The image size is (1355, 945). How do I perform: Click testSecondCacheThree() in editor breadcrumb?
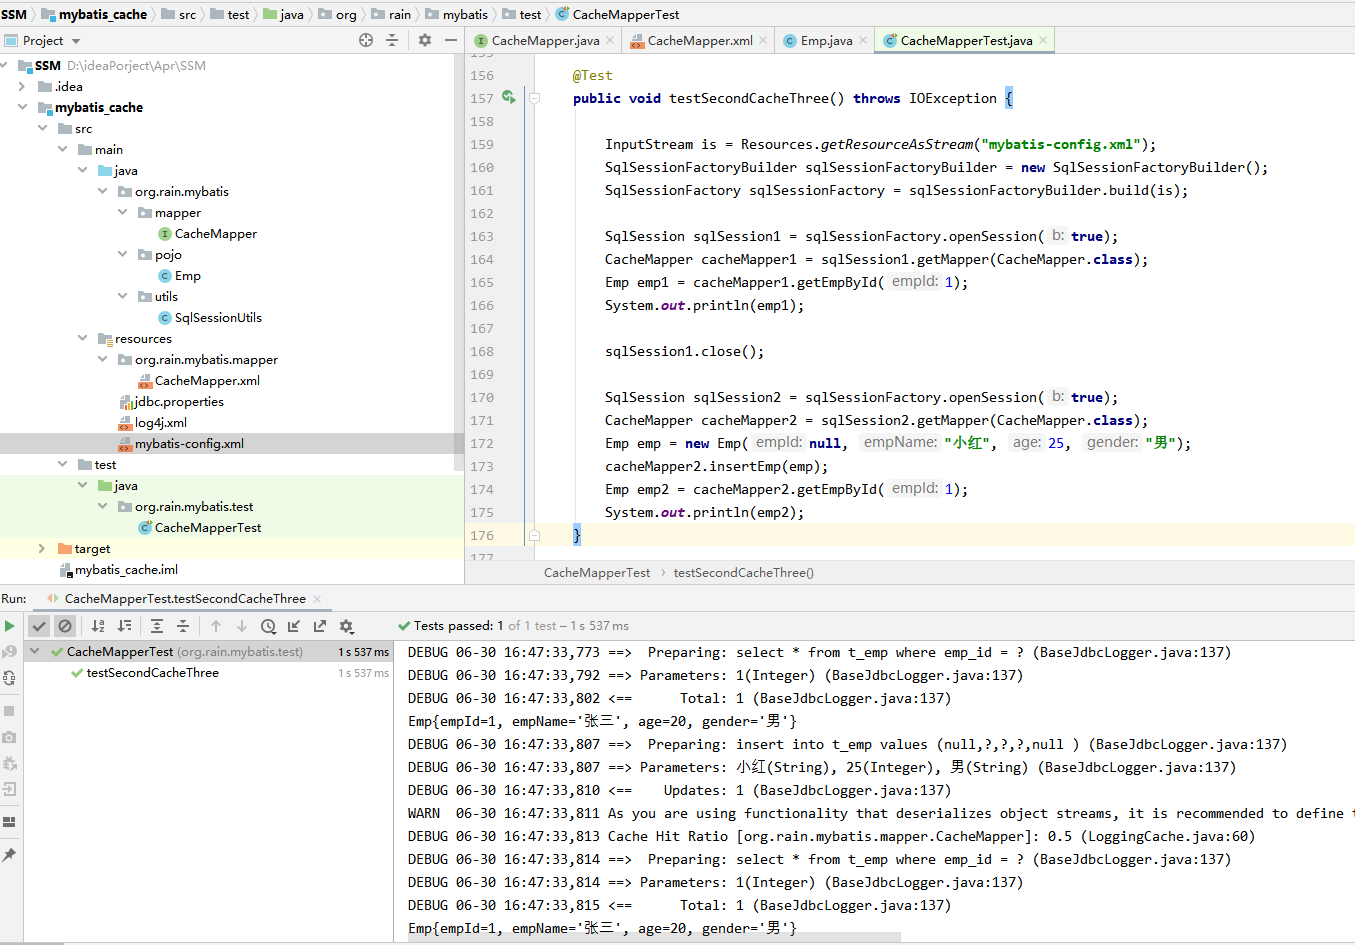pos(743,573)
